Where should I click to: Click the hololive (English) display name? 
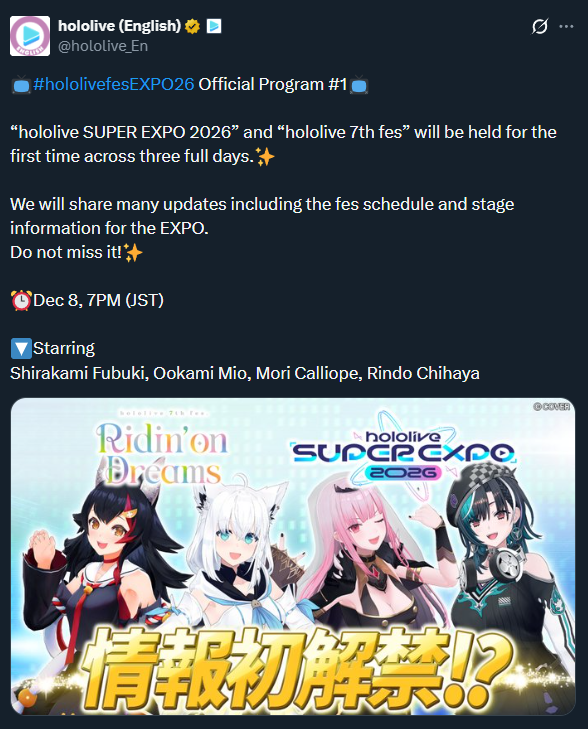click(x=119, y=26)
